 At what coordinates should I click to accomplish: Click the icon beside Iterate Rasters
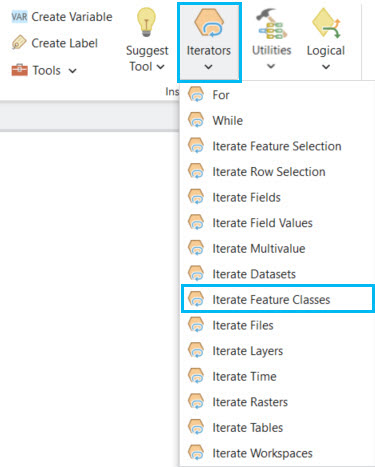point(196,402)
